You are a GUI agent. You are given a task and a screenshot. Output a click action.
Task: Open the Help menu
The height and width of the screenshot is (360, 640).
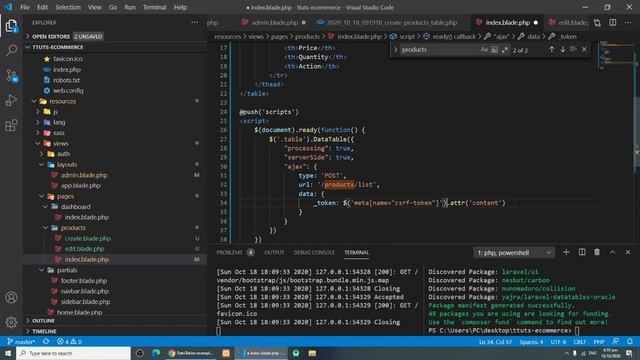pyautogui.click(x=180, y=7)
